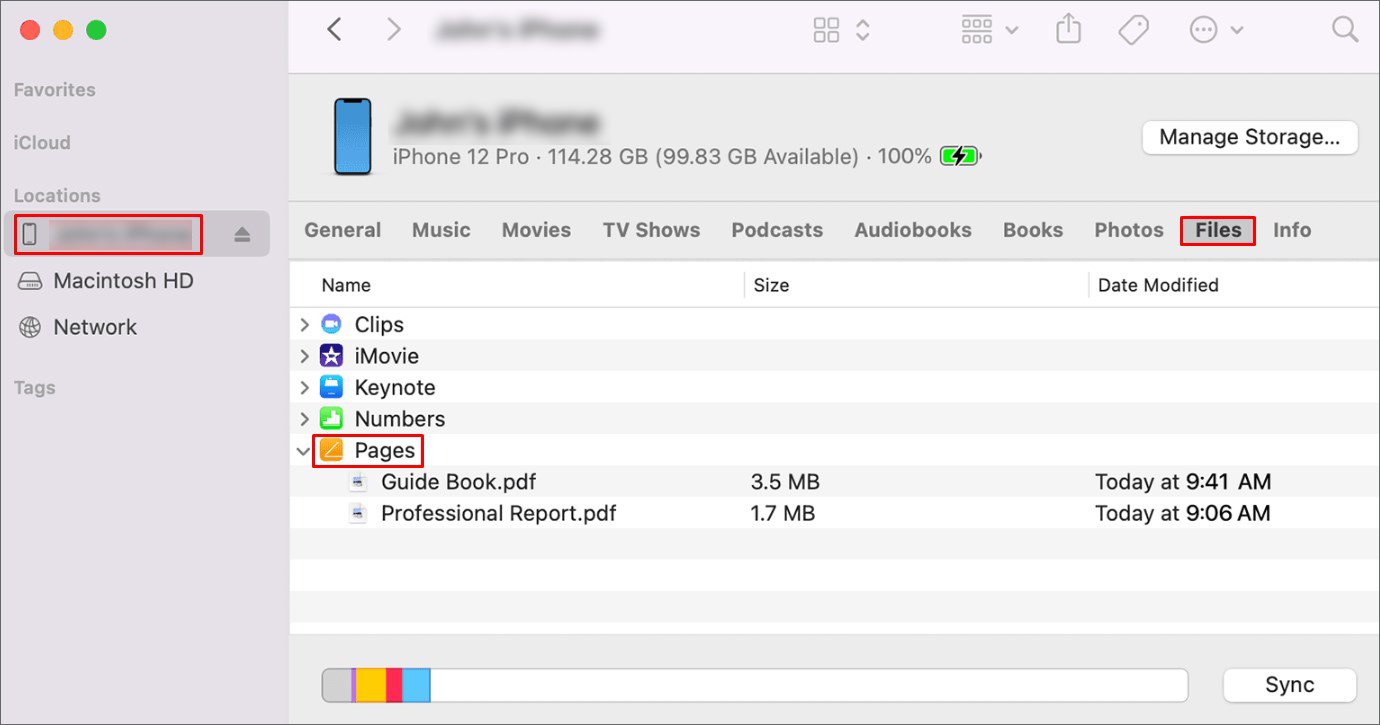Click the Favorites sidebar heading

(55, 90)
